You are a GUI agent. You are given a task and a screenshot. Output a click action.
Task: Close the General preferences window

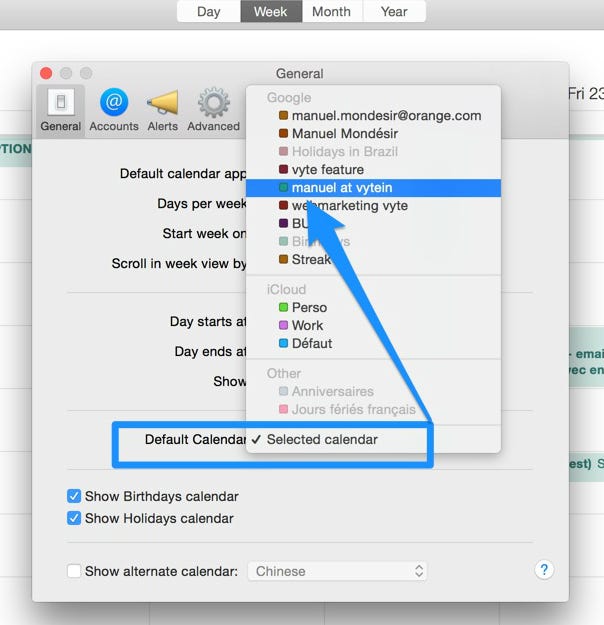point(46,73)
